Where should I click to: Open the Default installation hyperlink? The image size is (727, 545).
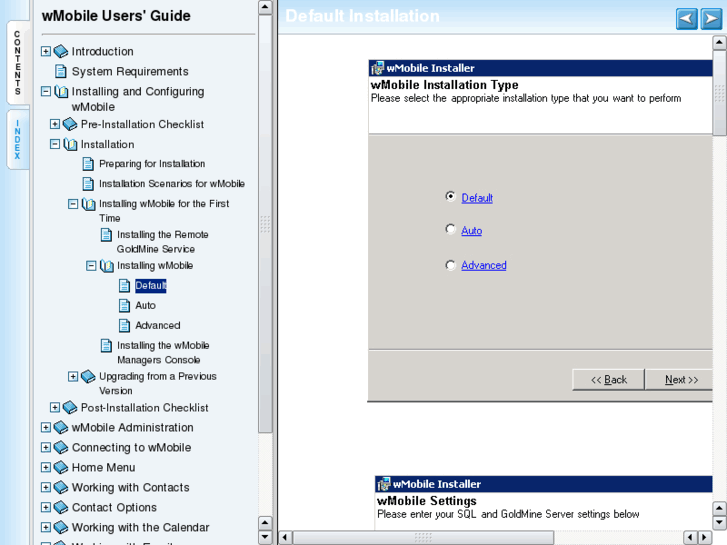(x=477, y=198)
